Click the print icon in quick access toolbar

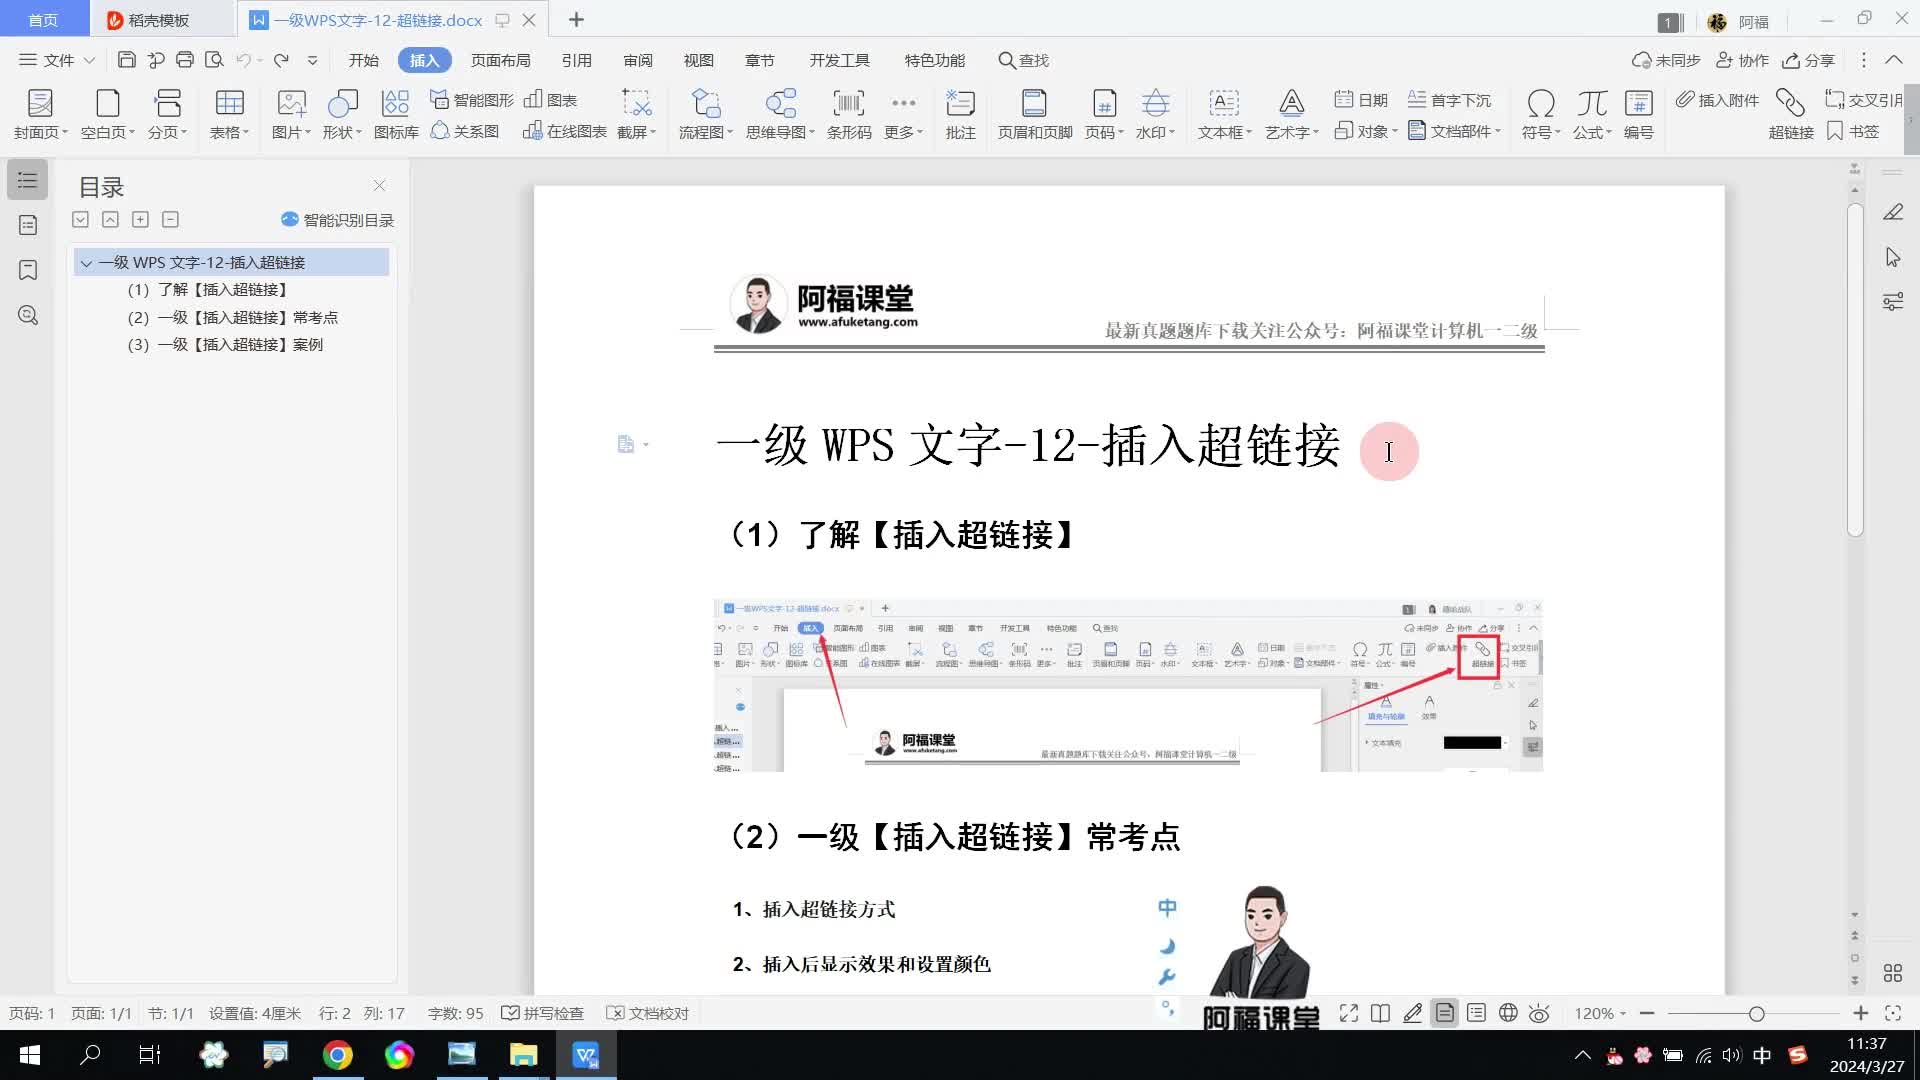[185, 60]
